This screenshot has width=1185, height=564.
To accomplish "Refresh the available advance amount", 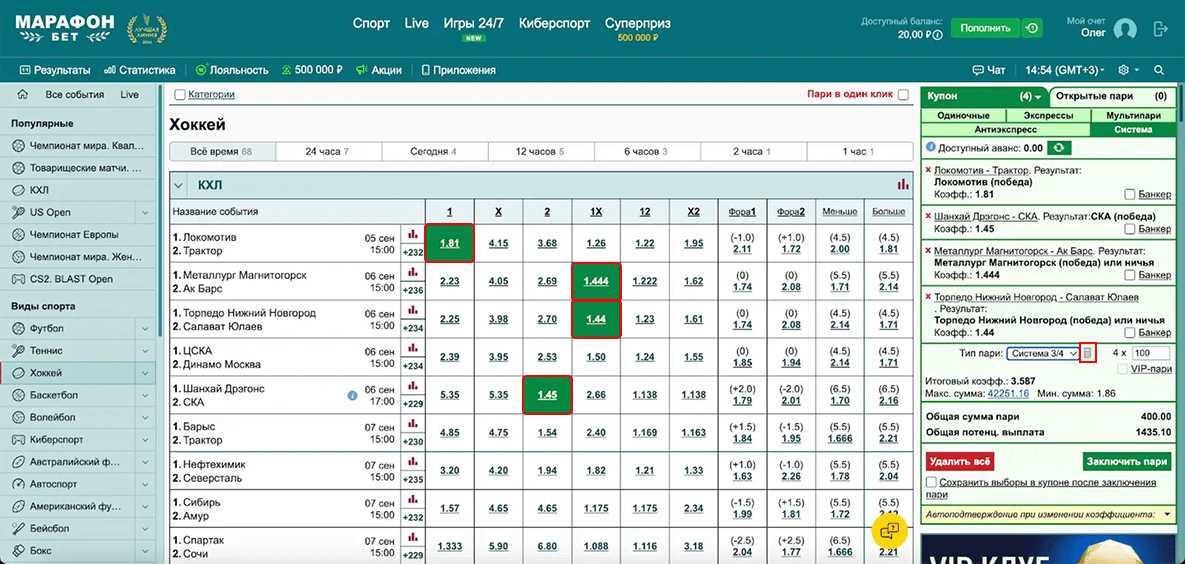I will point(1060,147).
